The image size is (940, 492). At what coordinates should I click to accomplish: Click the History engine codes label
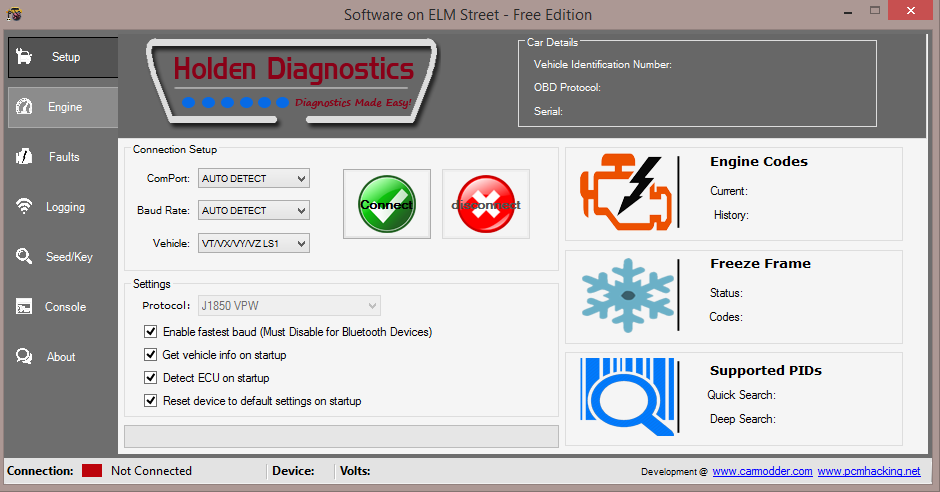pyautogui.click(x=731, y=215)
